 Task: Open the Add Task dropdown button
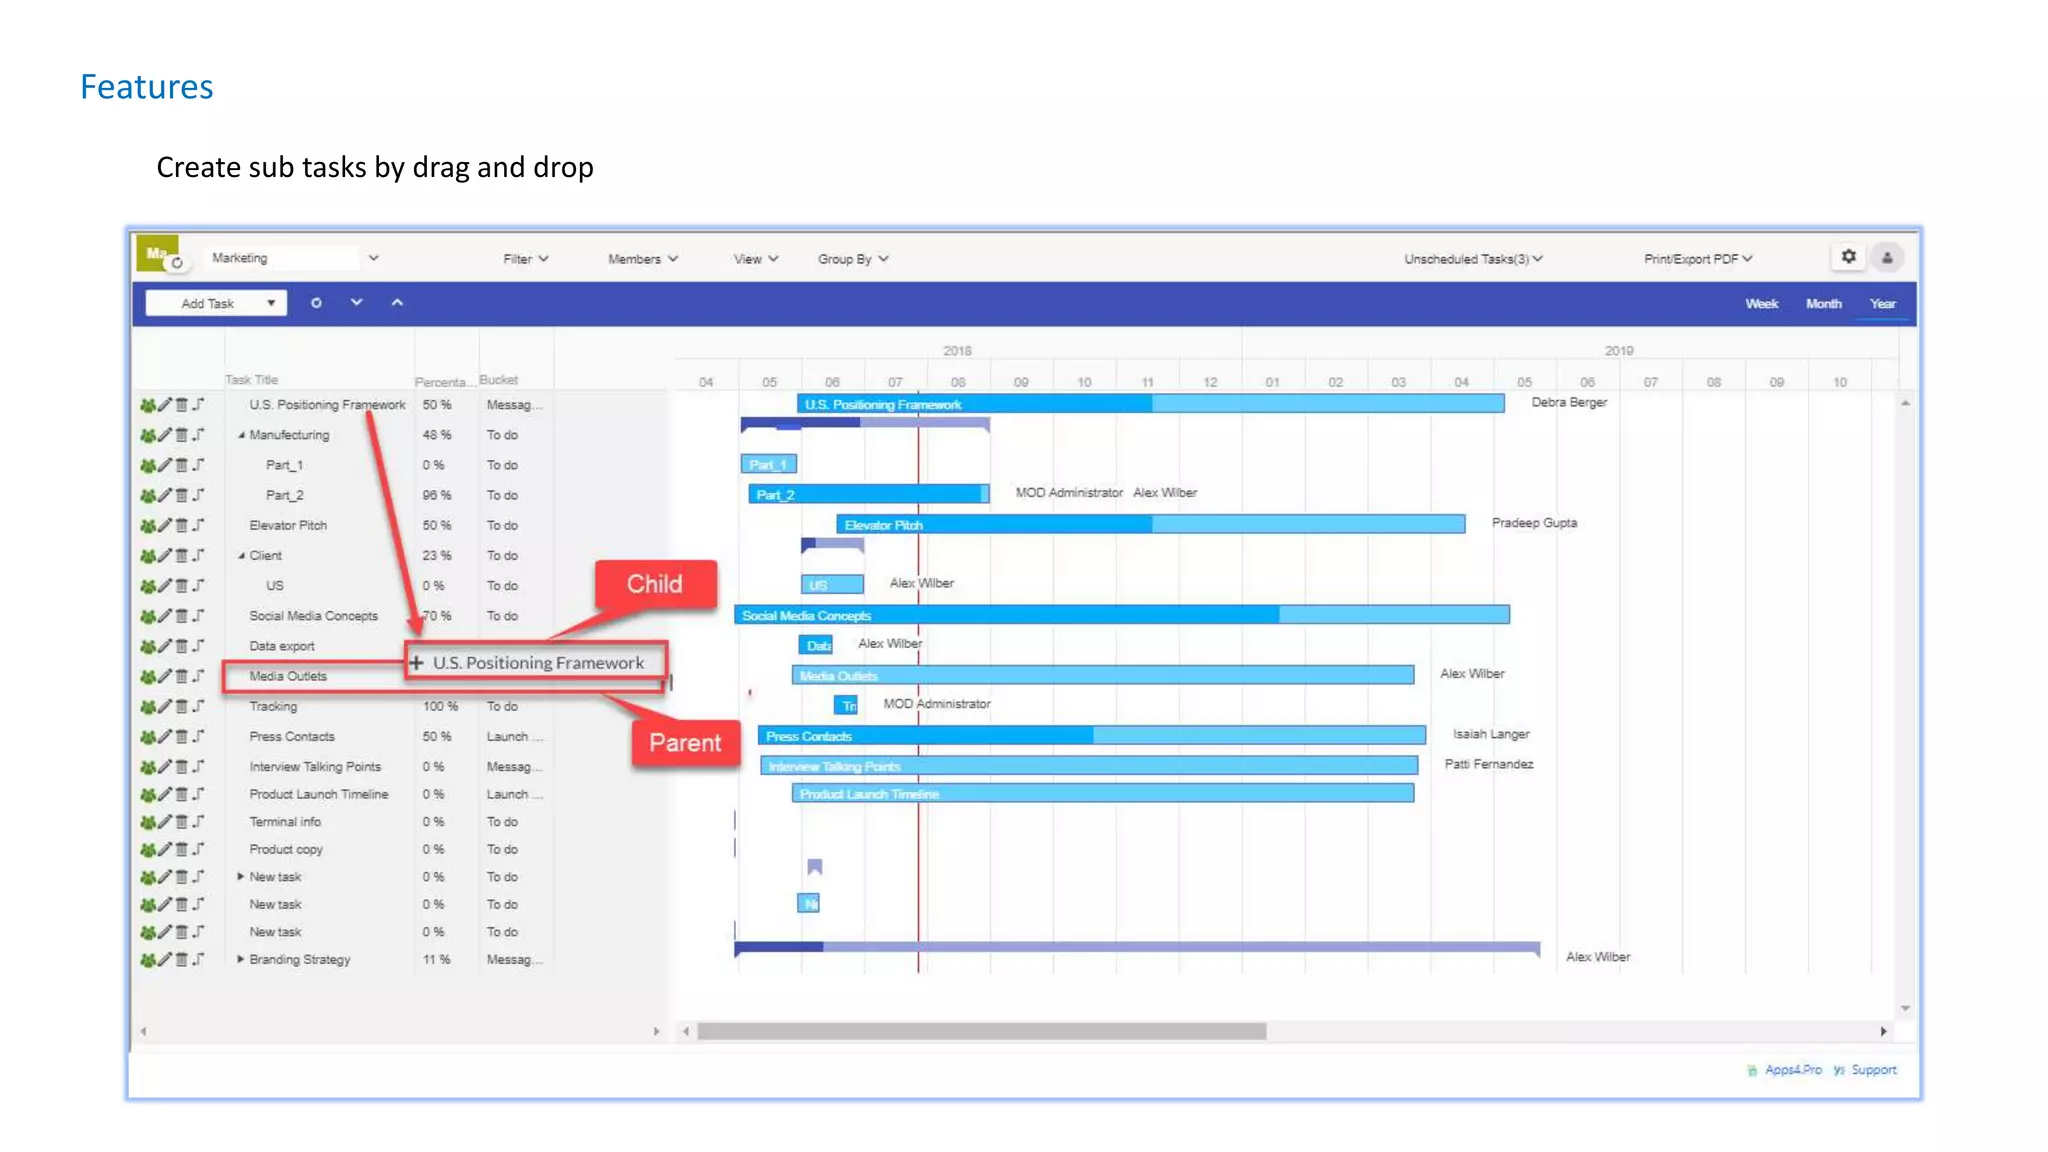(x=216, y=303)
